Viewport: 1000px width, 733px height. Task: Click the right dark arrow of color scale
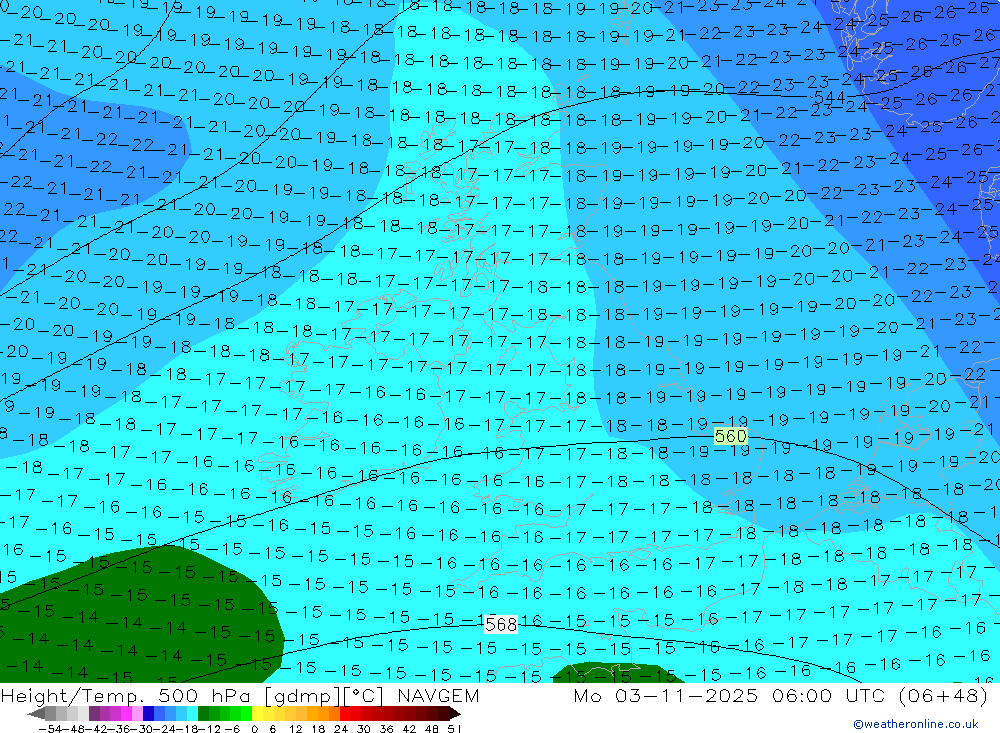pos(454,713)
